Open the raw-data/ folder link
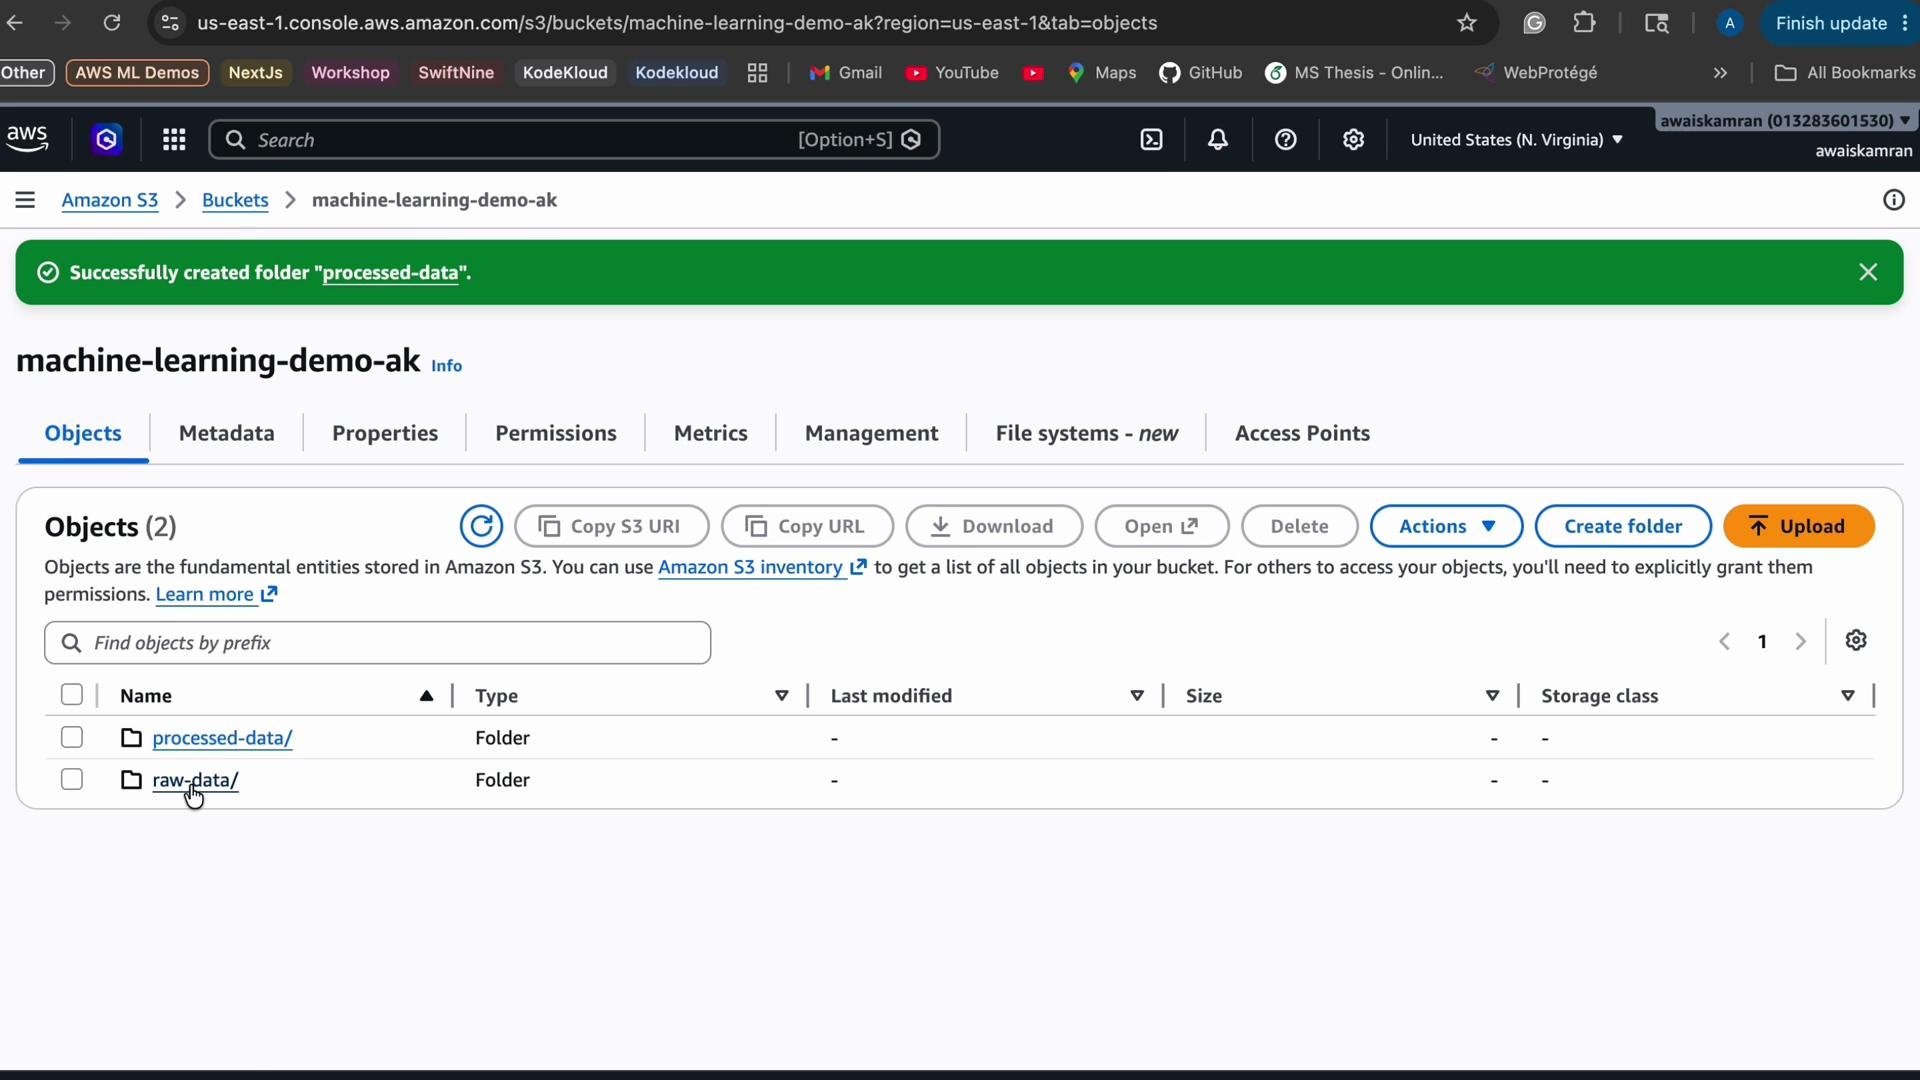Image resolution: width=1920 pixels, height=1080 pixels. [x=195, y=780]
